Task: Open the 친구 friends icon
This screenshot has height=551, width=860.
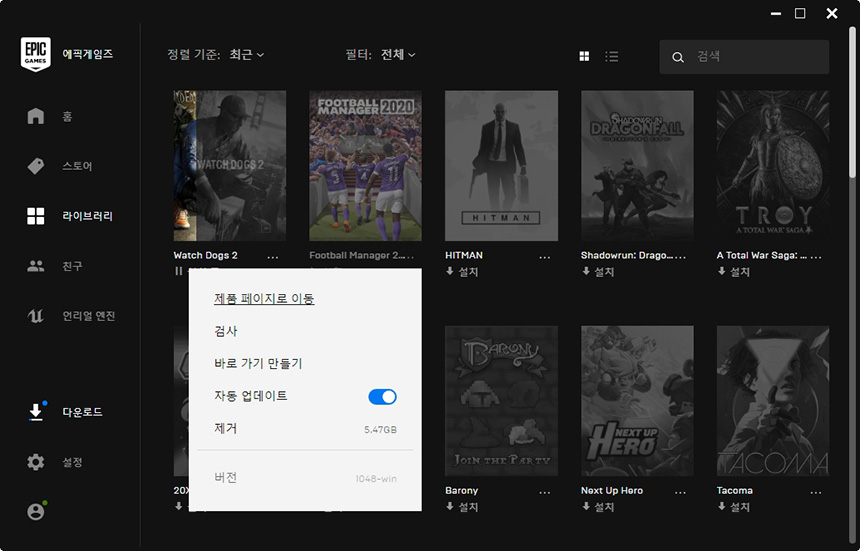Action: [36, 266]
